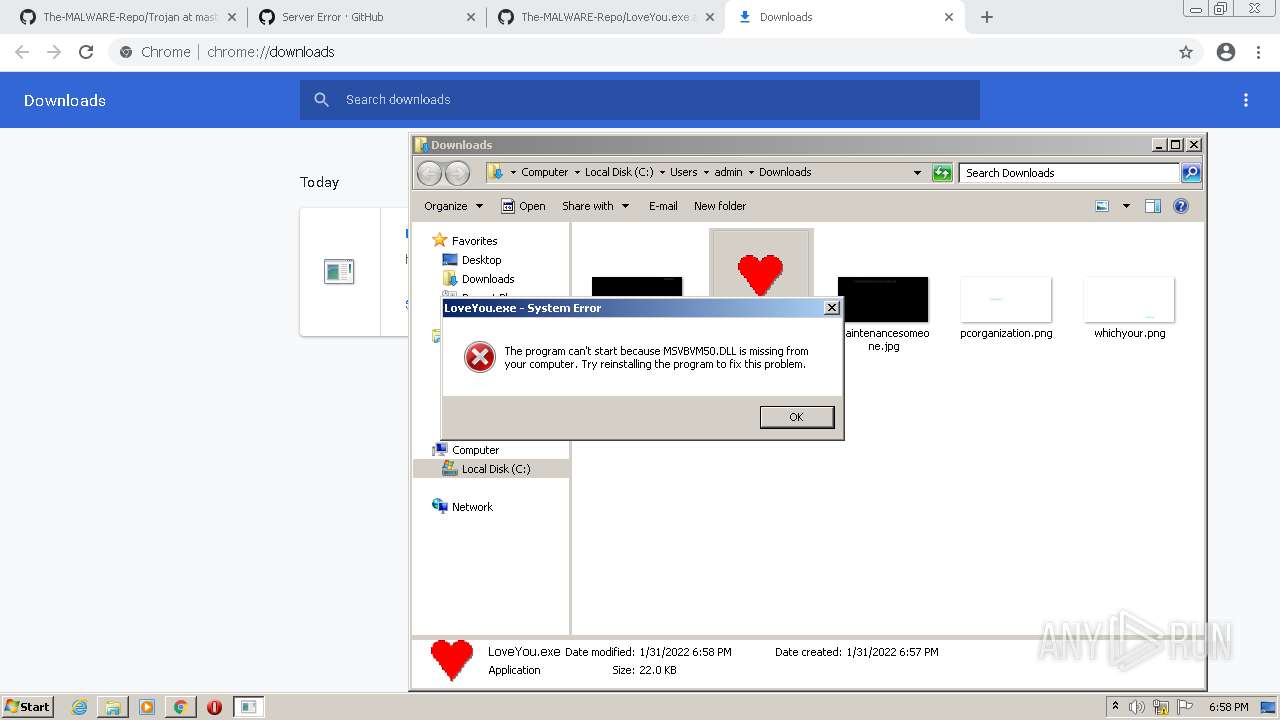Image resolution: width=1280 pixels, height=720 pixels.
Task: Switch to The-MALWARE-Repo/LoveYou.exe tab
Action: (x=604, y=17)
